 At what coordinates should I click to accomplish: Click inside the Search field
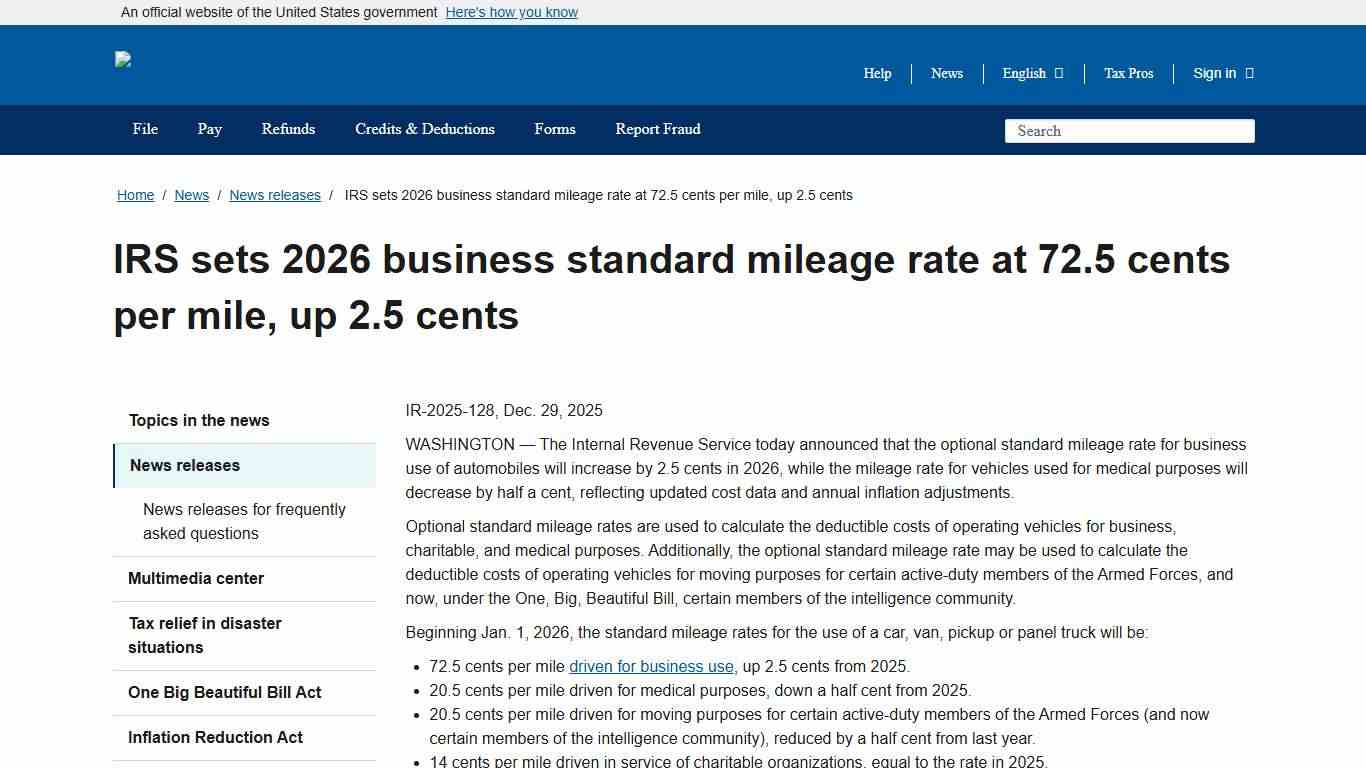pyautogui.click(x=1128, y=131)
